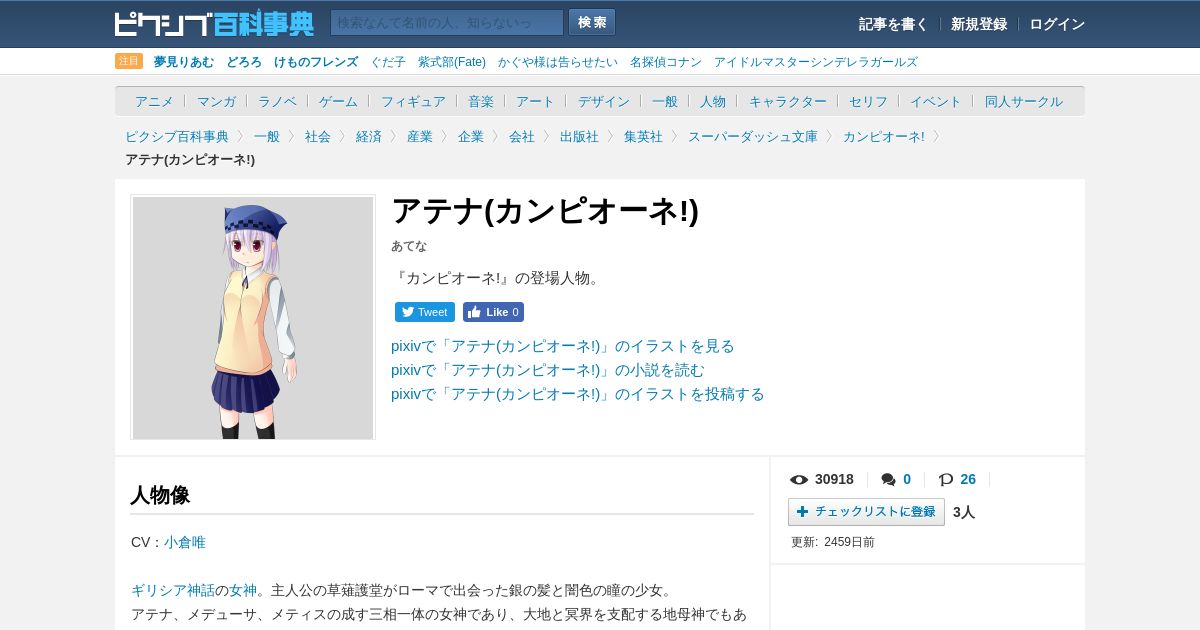Focus the search input field
1200x630 pixels.
pyautogui.click(x=447, y=22)
